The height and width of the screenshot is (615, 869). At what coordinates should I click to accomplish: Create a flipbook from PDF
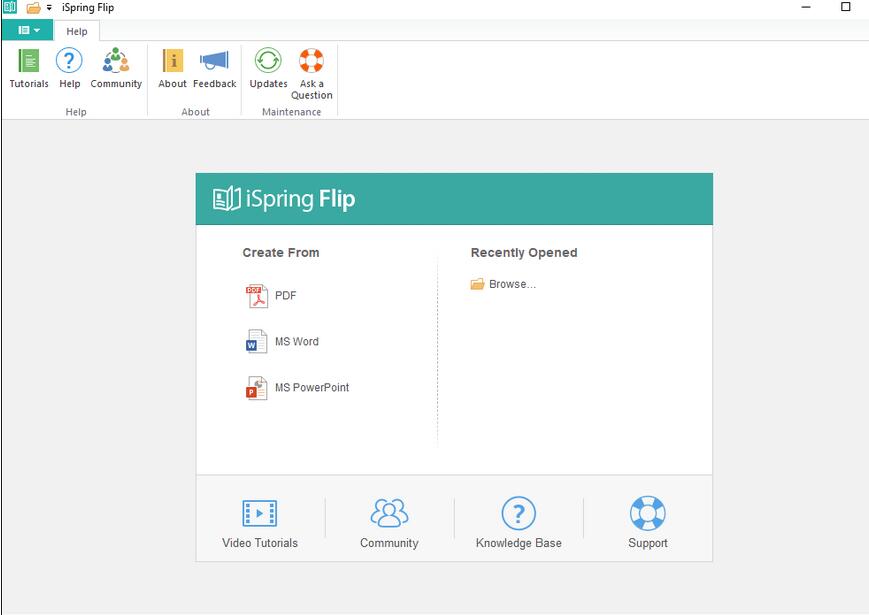271,296
